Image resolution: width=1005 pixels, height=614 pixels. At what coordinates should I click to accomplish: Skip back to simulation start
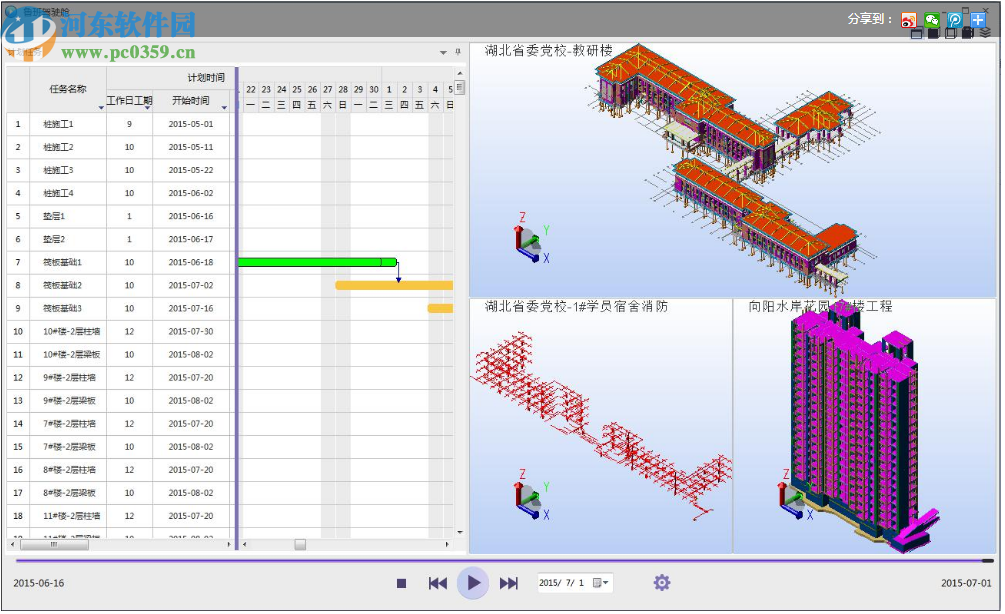coord(438,583)
